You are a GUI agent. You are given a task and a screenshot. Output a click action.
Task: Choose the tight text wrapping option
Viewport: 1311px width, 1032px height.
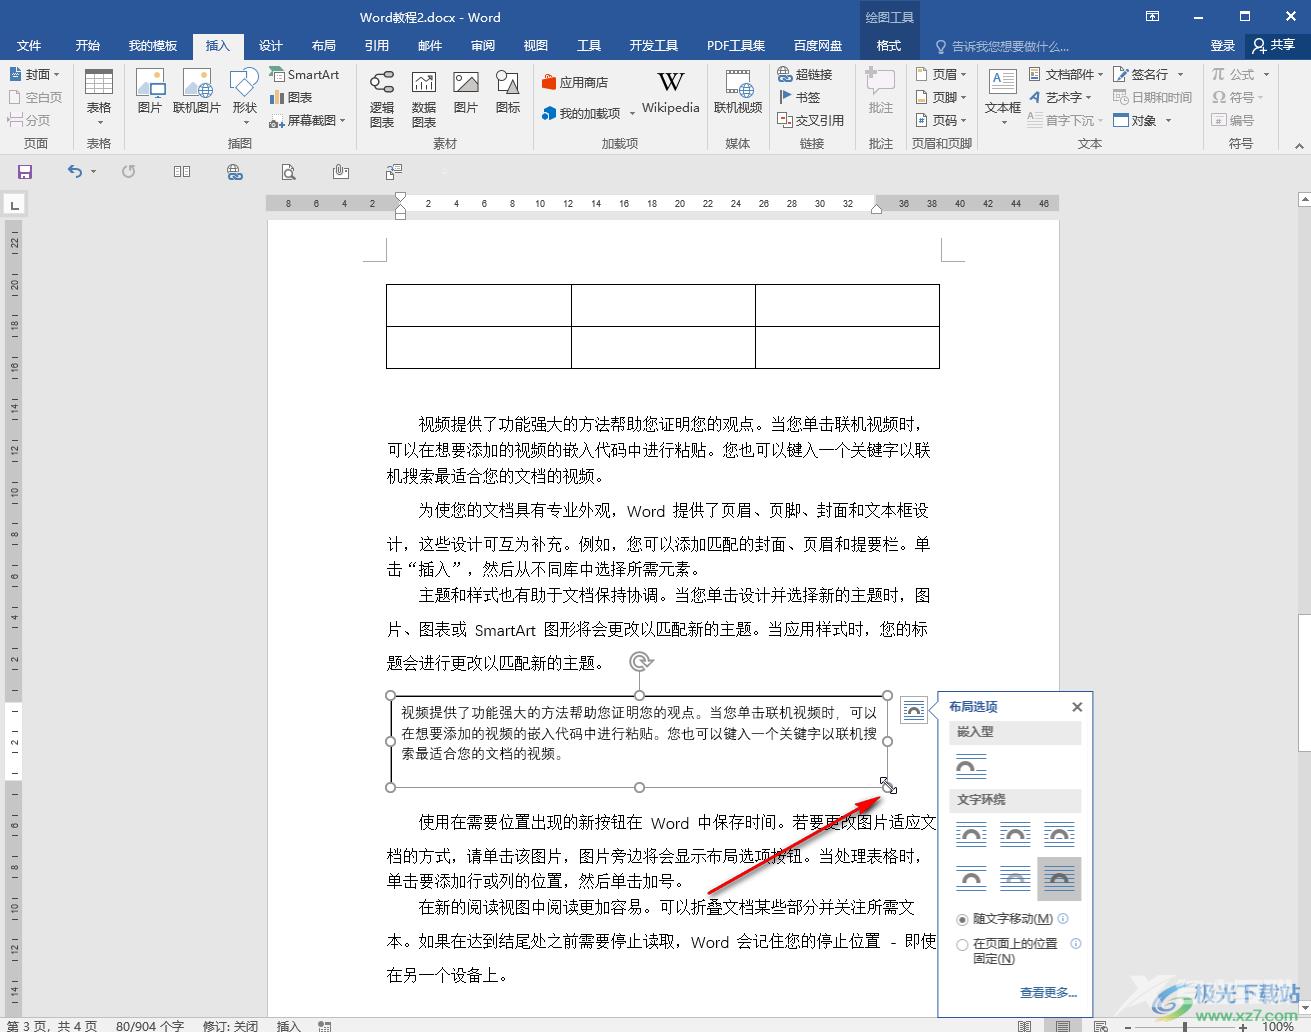(x=1015, y=834)
